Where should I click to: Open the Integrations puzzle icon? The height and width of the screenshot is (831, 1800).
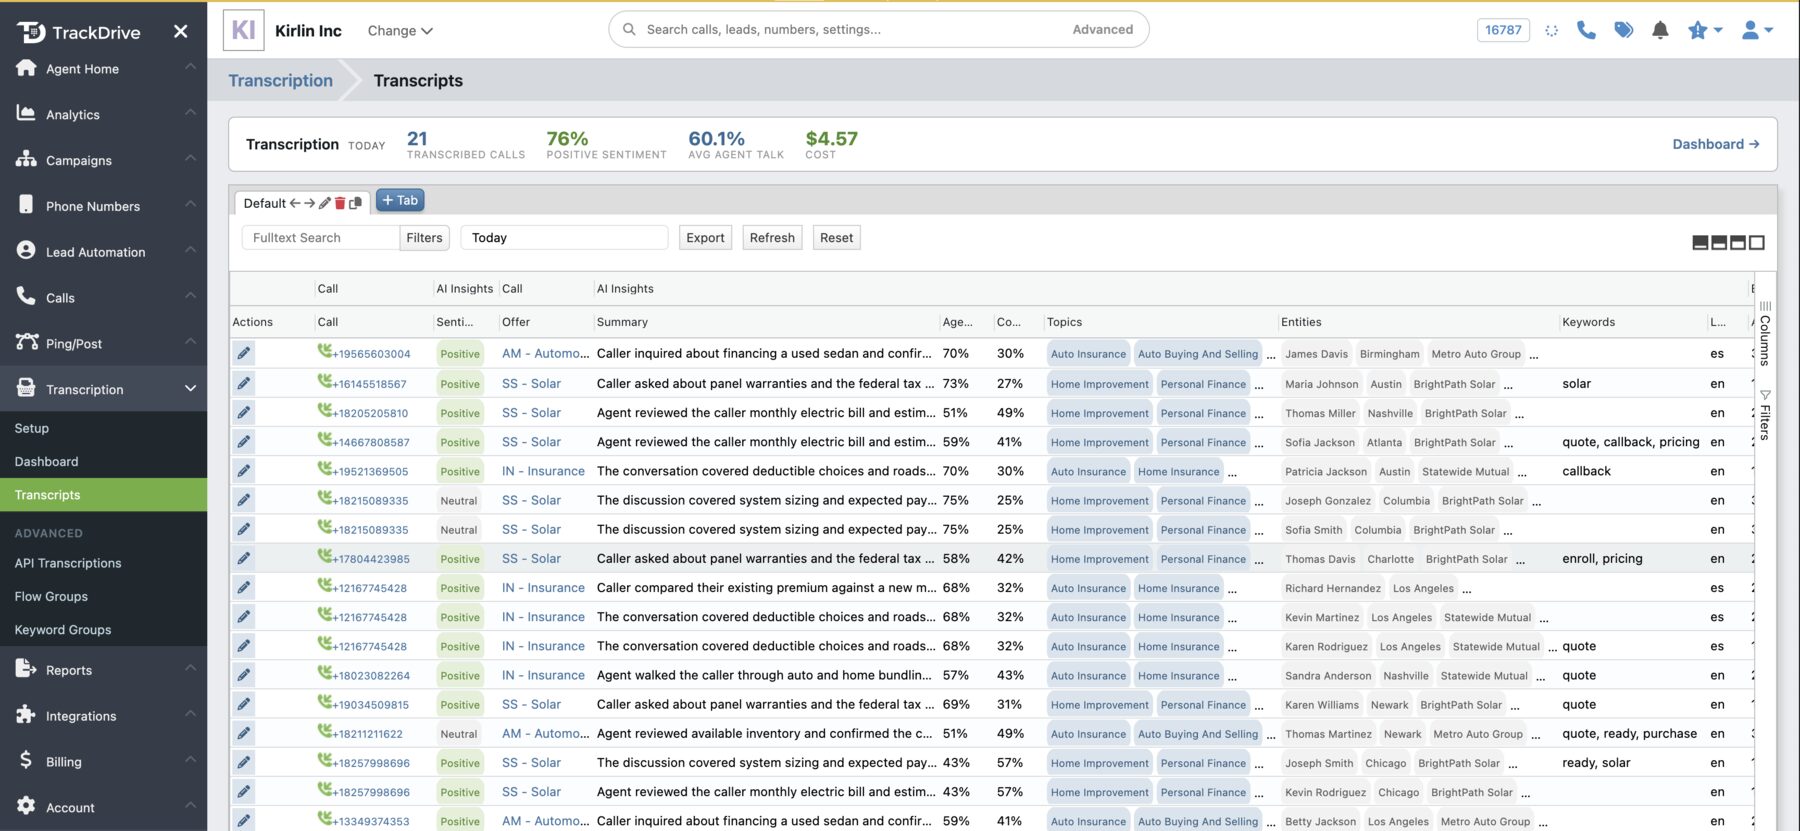pyautogui.click(x=26, y=714)
